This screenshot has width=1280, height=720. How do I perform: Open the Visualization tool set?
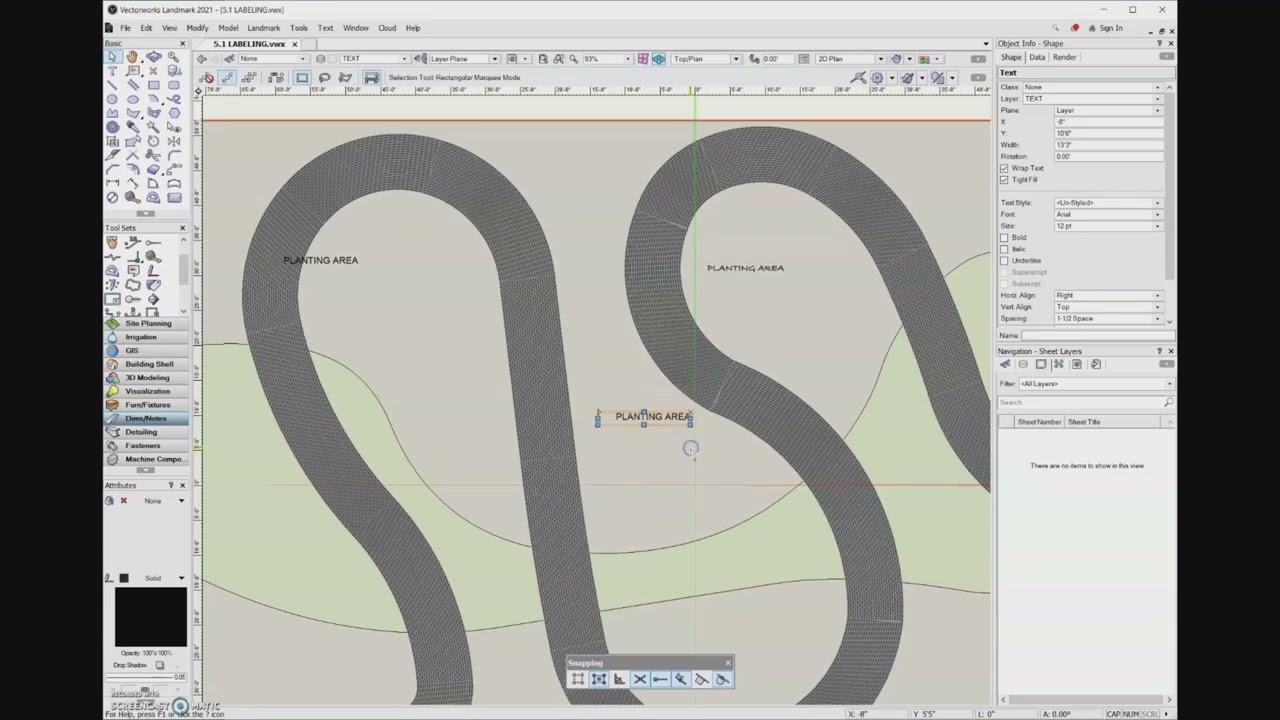tap(146, 391)
